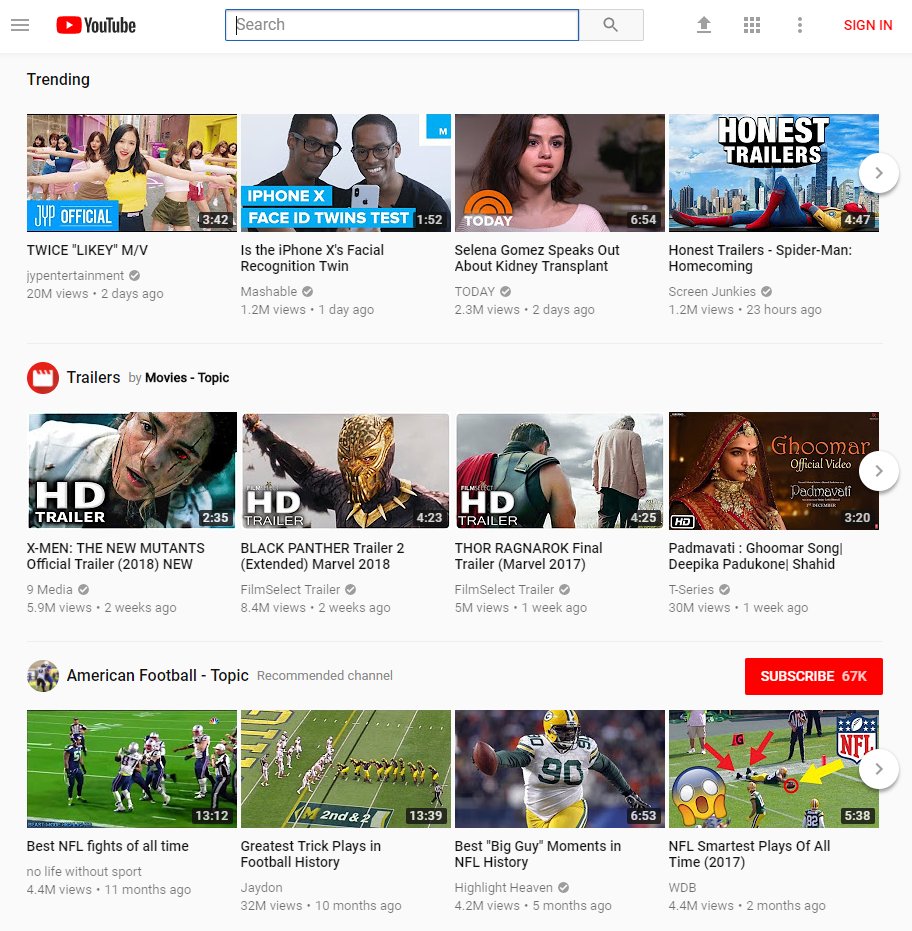Show next videos in Trailers row
The image size is (912, 931).
879,471
